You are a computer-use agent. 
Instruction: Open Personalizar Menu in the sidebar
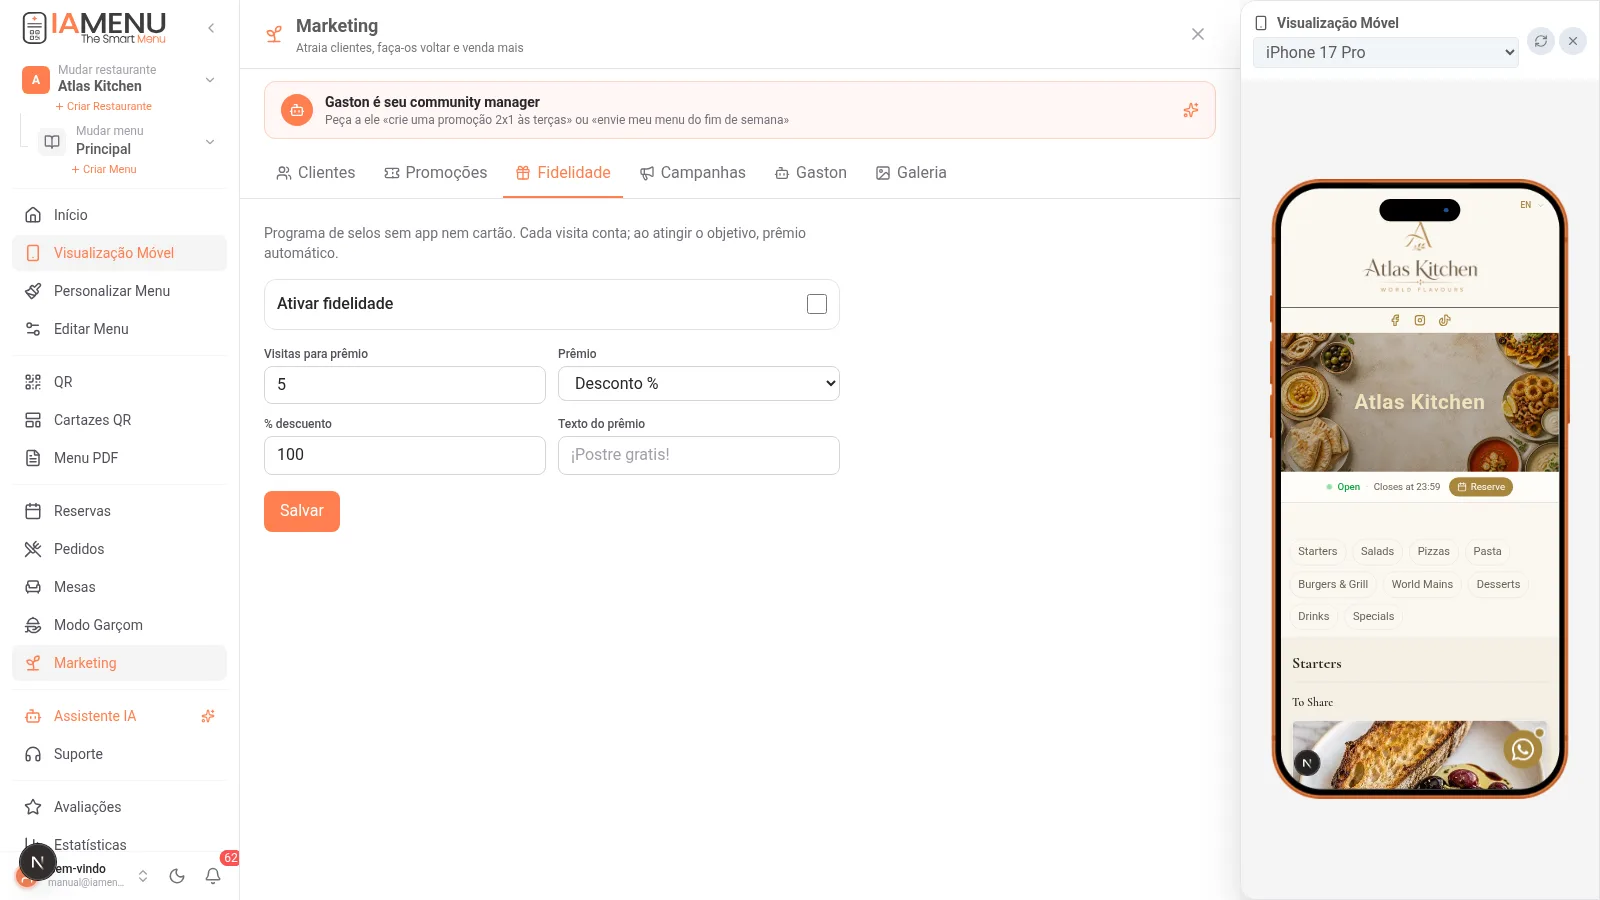tap(119, 291)
